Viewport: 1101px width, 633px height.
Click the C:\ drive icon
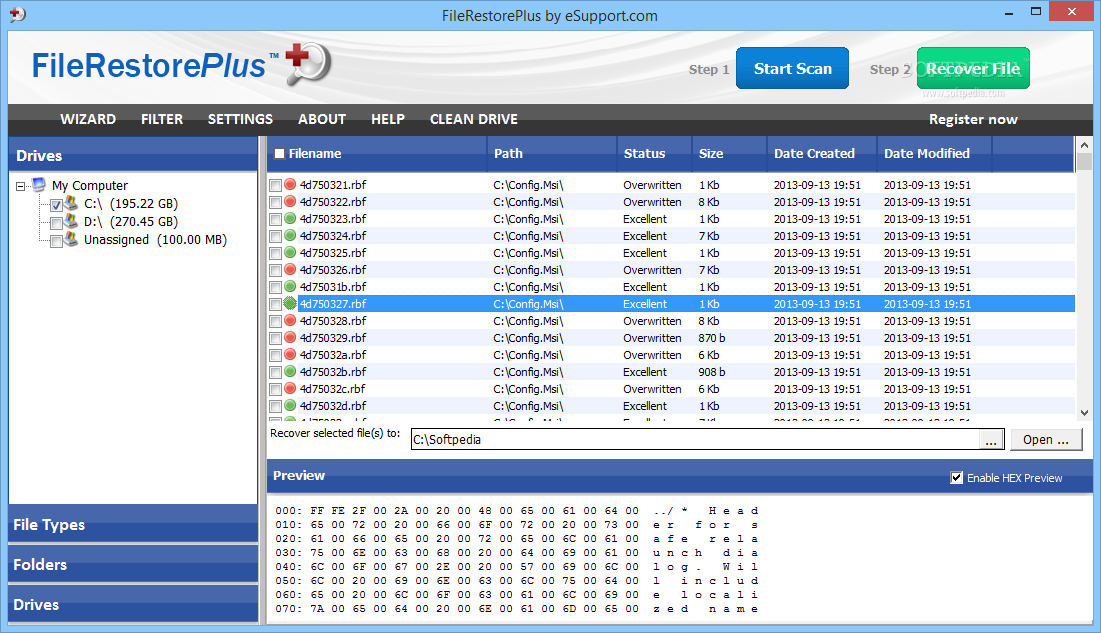click(x=72, y=203)
